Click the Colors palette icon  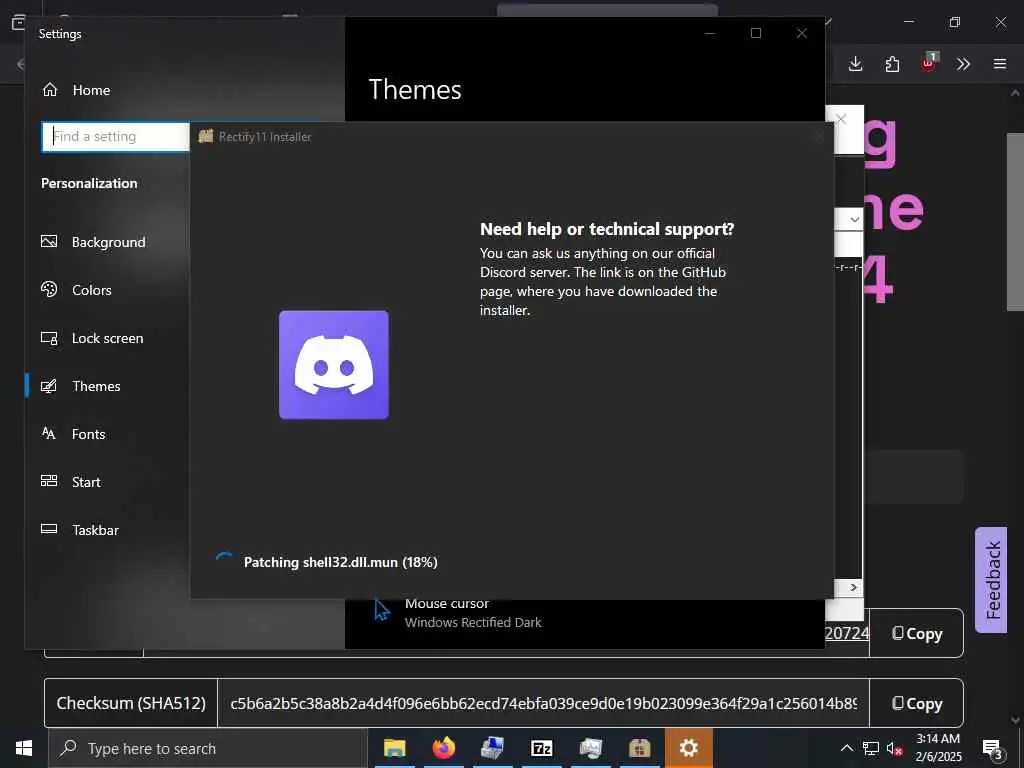49,289
